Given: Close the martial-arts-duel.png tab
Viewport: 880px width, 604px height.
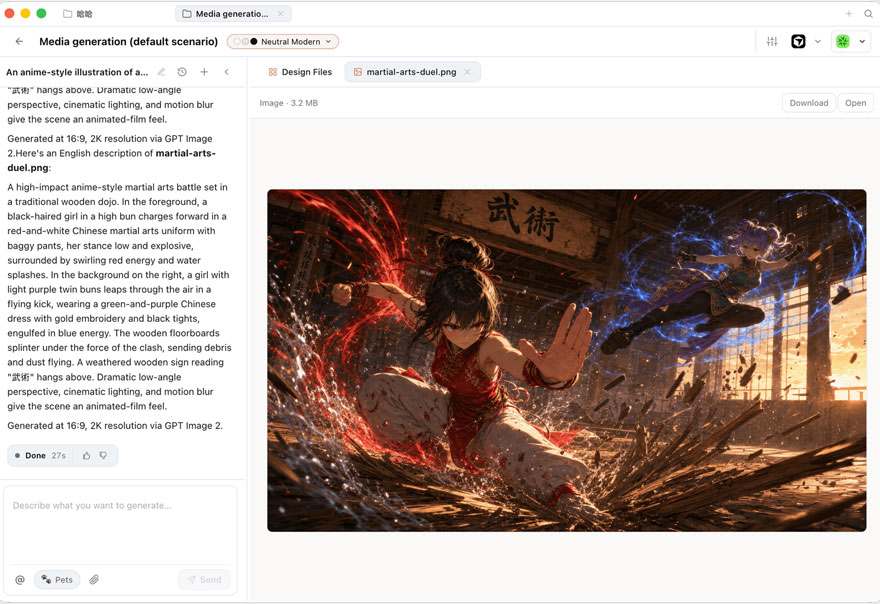Looking at the screenshot, I should pyautogui.click(x=467, y=72).
